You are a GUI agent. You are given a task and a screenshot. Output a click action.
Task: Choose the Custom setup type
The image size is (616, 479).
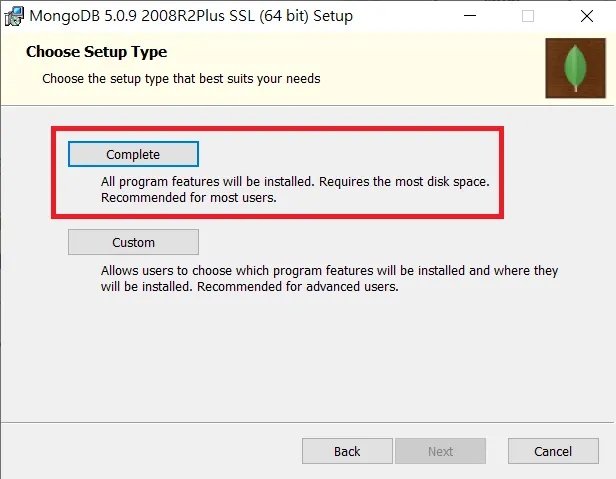(133, 242)
